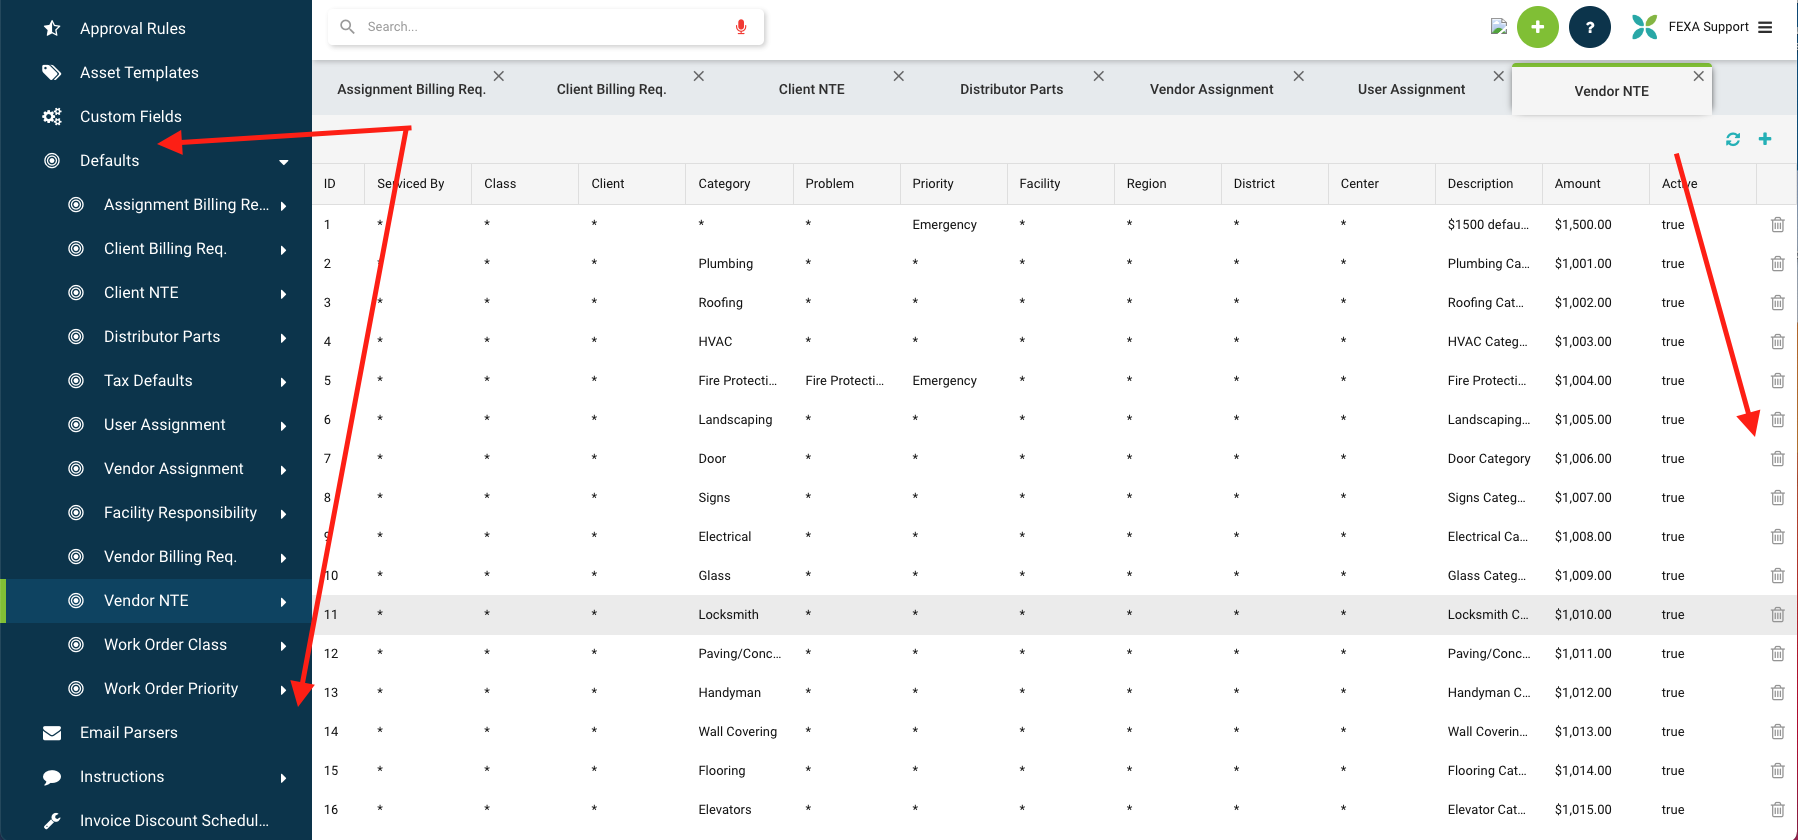This screenshot has height=840, width=1798.
Task: Click the green plus create button
Action: tap(1538, 27)
